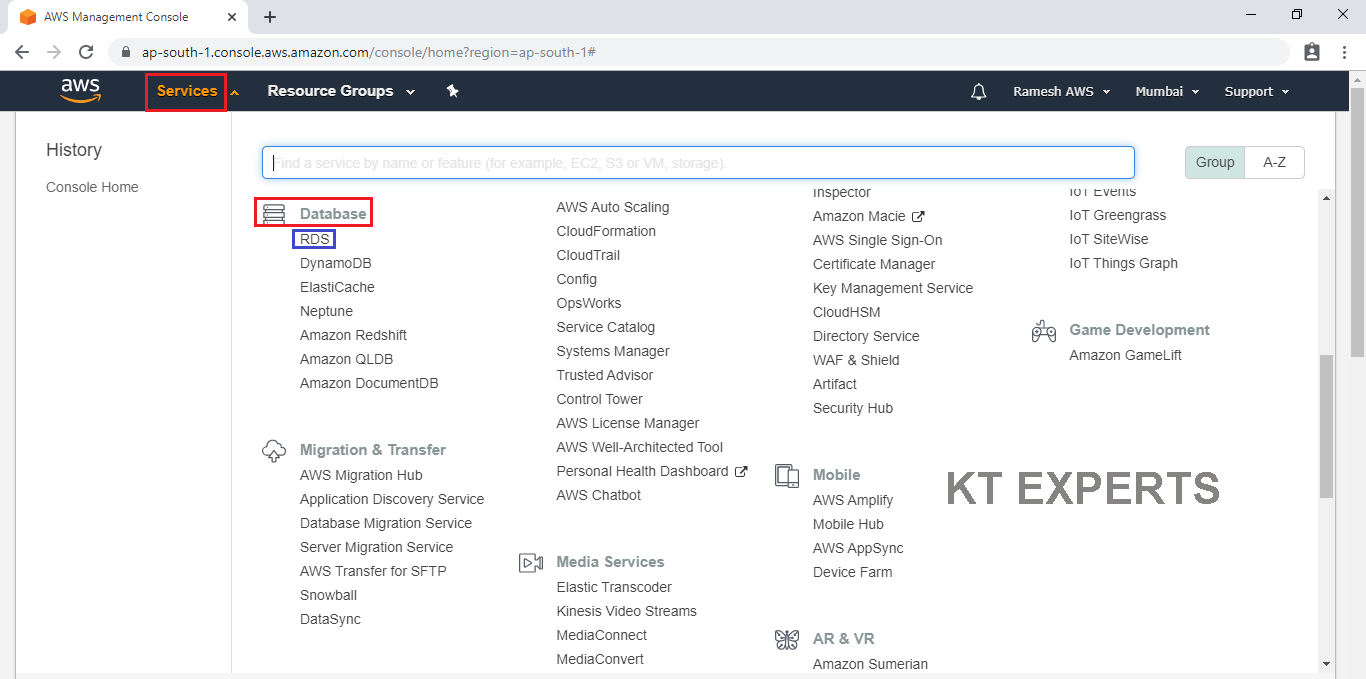Open Amazon GameLift
Image resolution: width=1366 pixels, height=679 pixels.
1126,355
